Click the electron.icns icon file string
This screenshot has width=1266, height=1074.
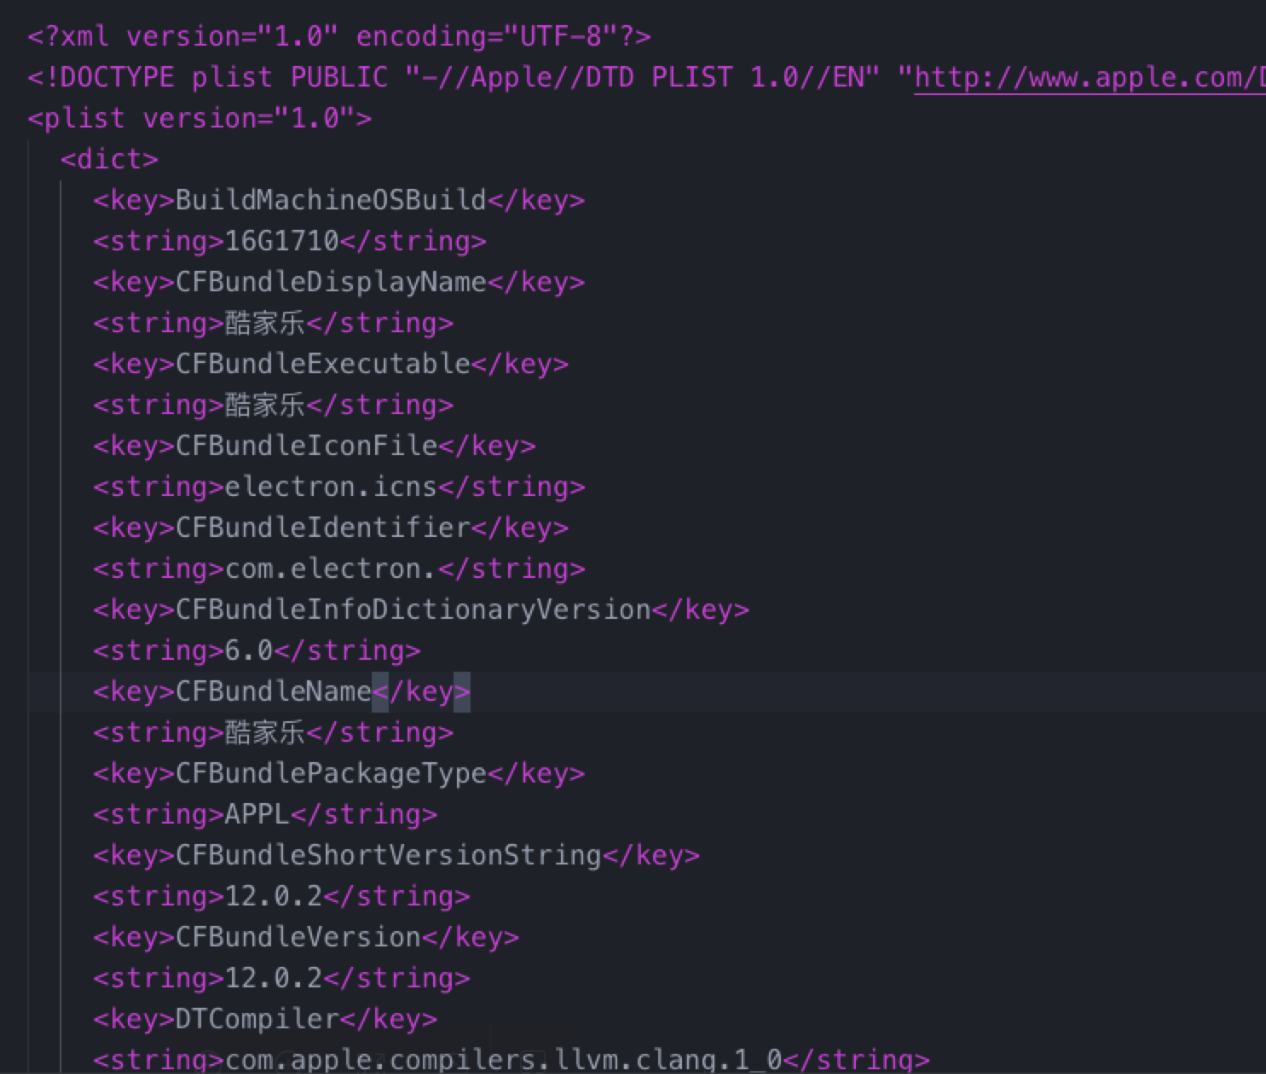pos(275,486)
